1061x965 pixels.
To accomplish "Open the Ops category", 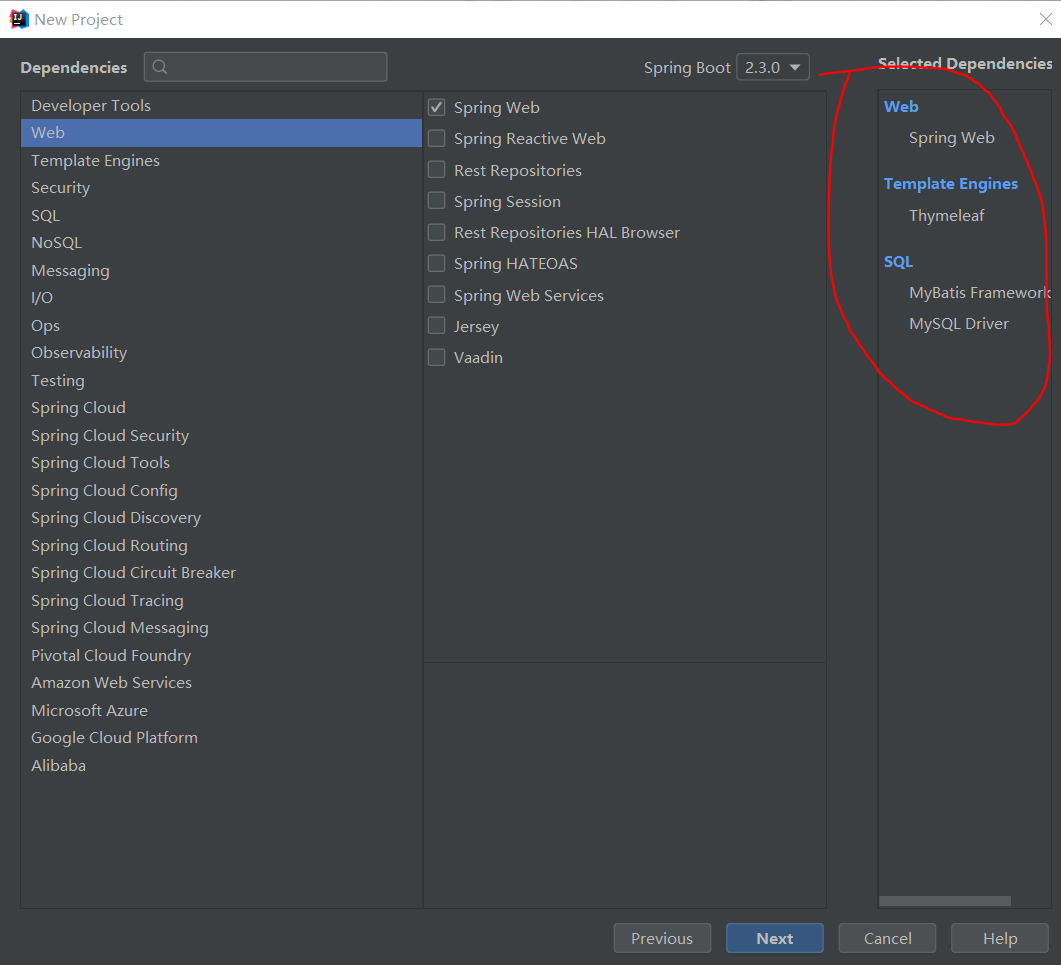I will coord(221,325).
